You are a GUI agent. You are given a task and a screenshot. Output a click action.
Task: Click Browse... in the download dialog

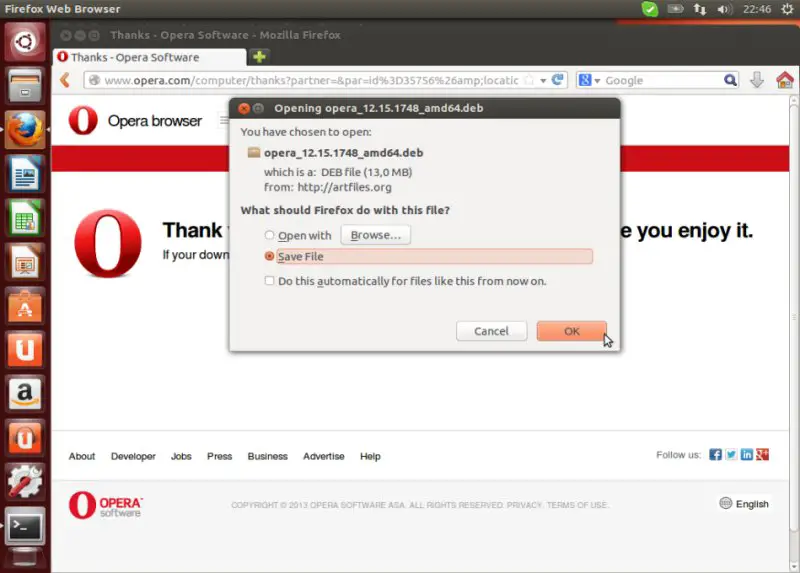(x=376, y=235)
